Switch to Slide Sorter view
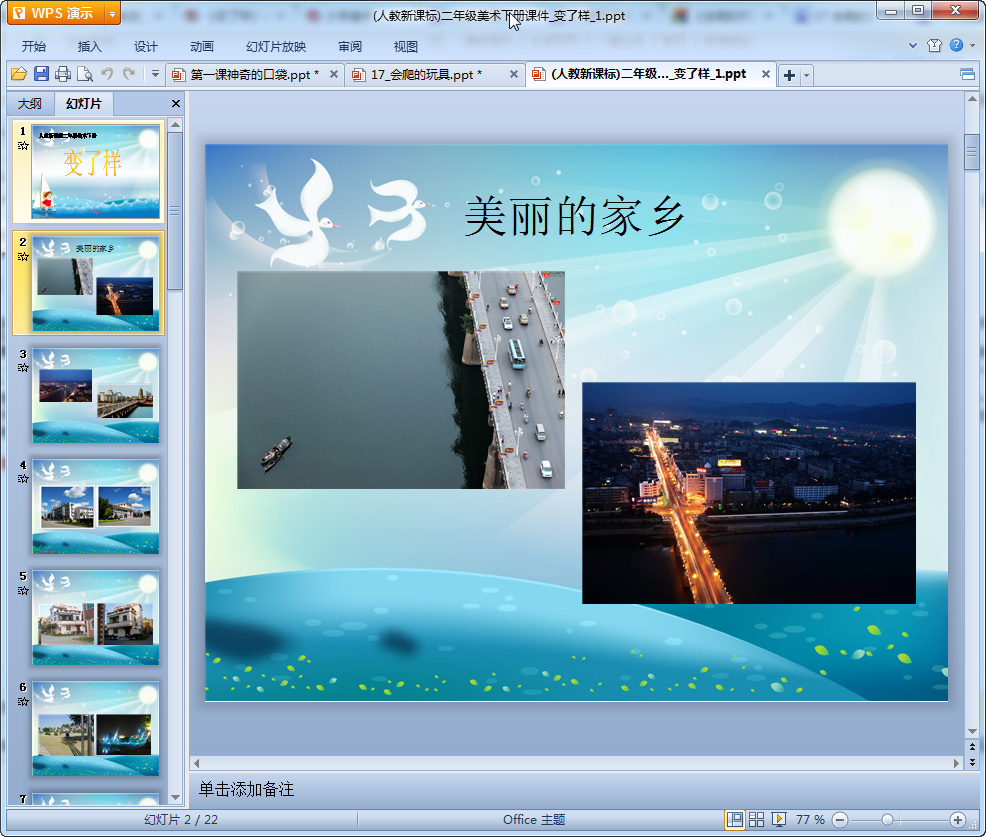The width and height of the screenshot is (986, 837). click(757, 820)
